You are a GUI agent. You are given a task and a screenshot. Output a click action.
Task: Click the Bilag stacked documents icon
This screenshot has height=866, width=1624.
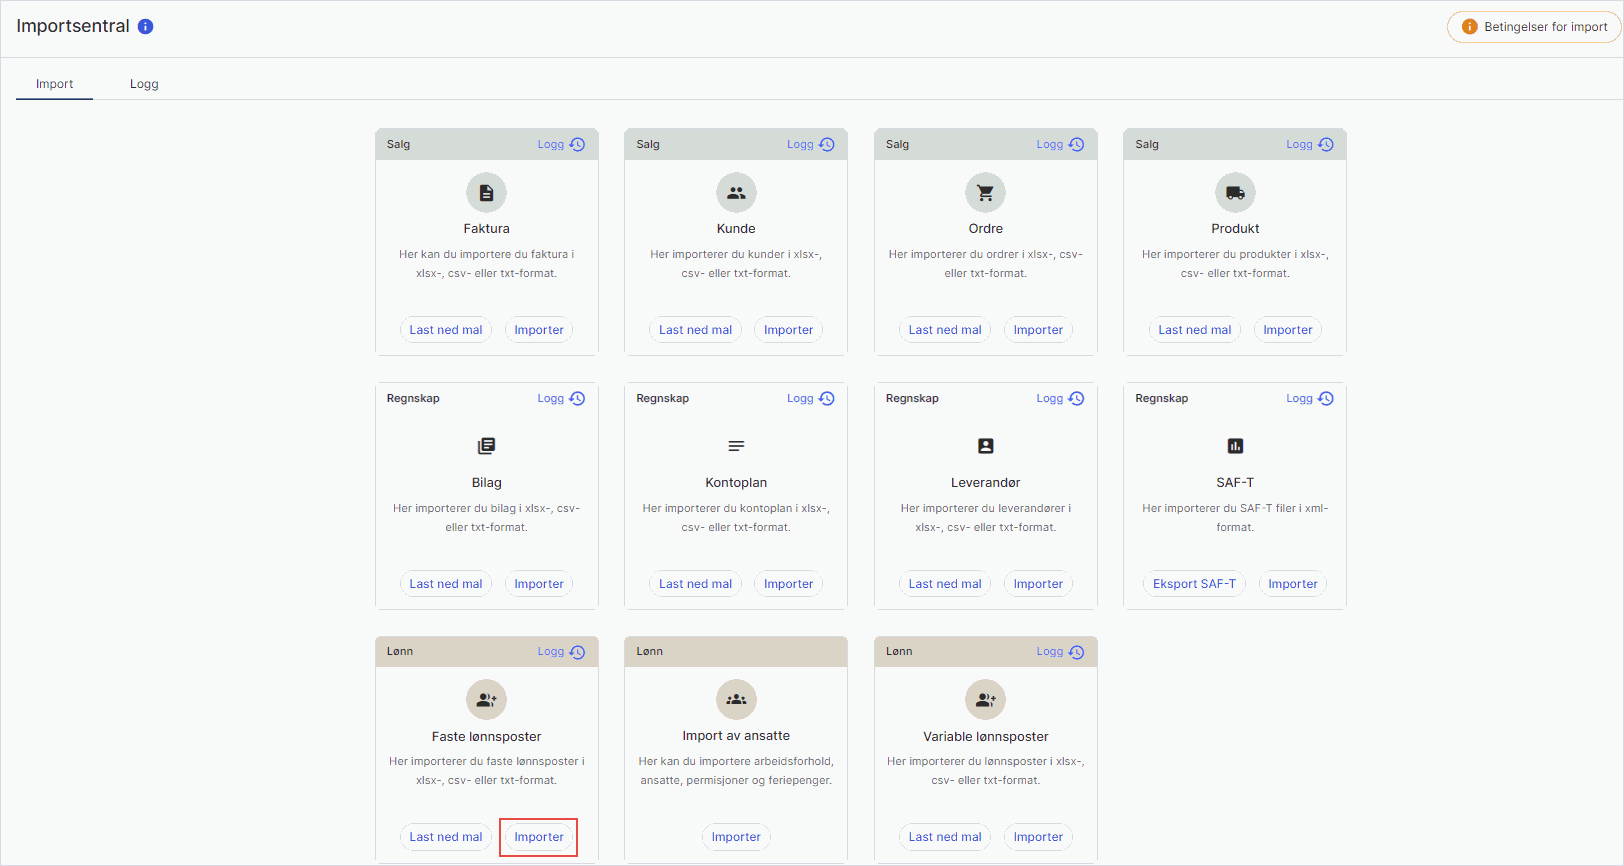click(486, 446)
